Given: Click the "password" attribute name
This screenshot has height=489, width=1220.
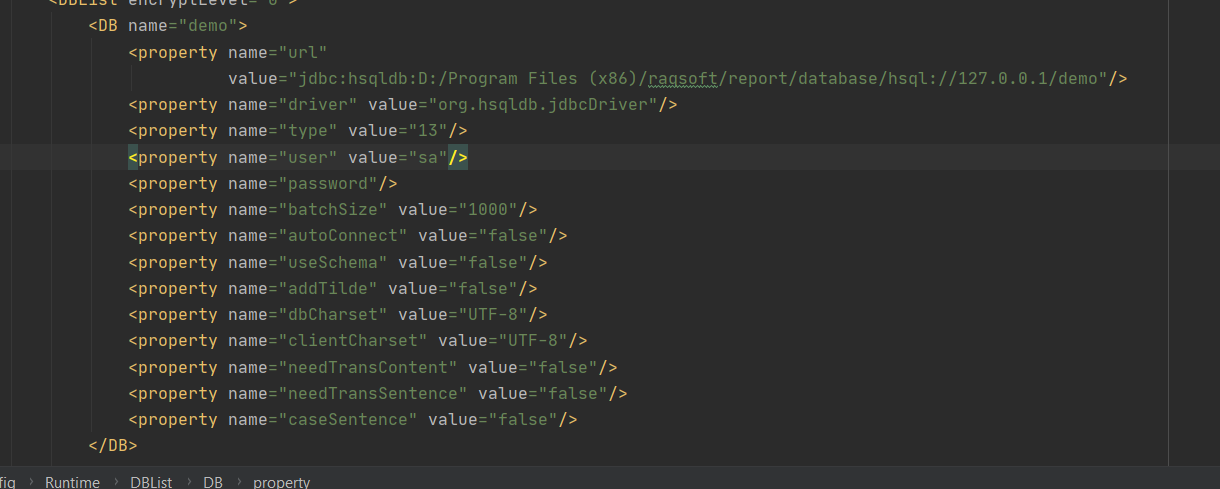Looking at the screenshot, I should pyautogui.click(x=327, y=184).
